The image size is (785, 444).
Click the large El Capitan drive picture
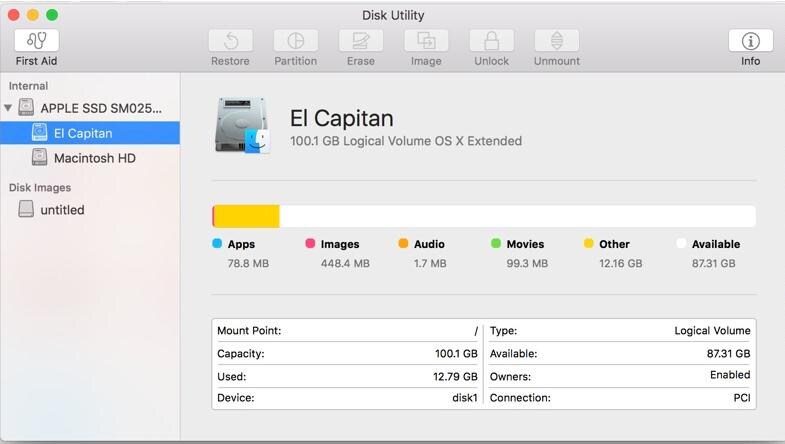(x=243, y=126)
